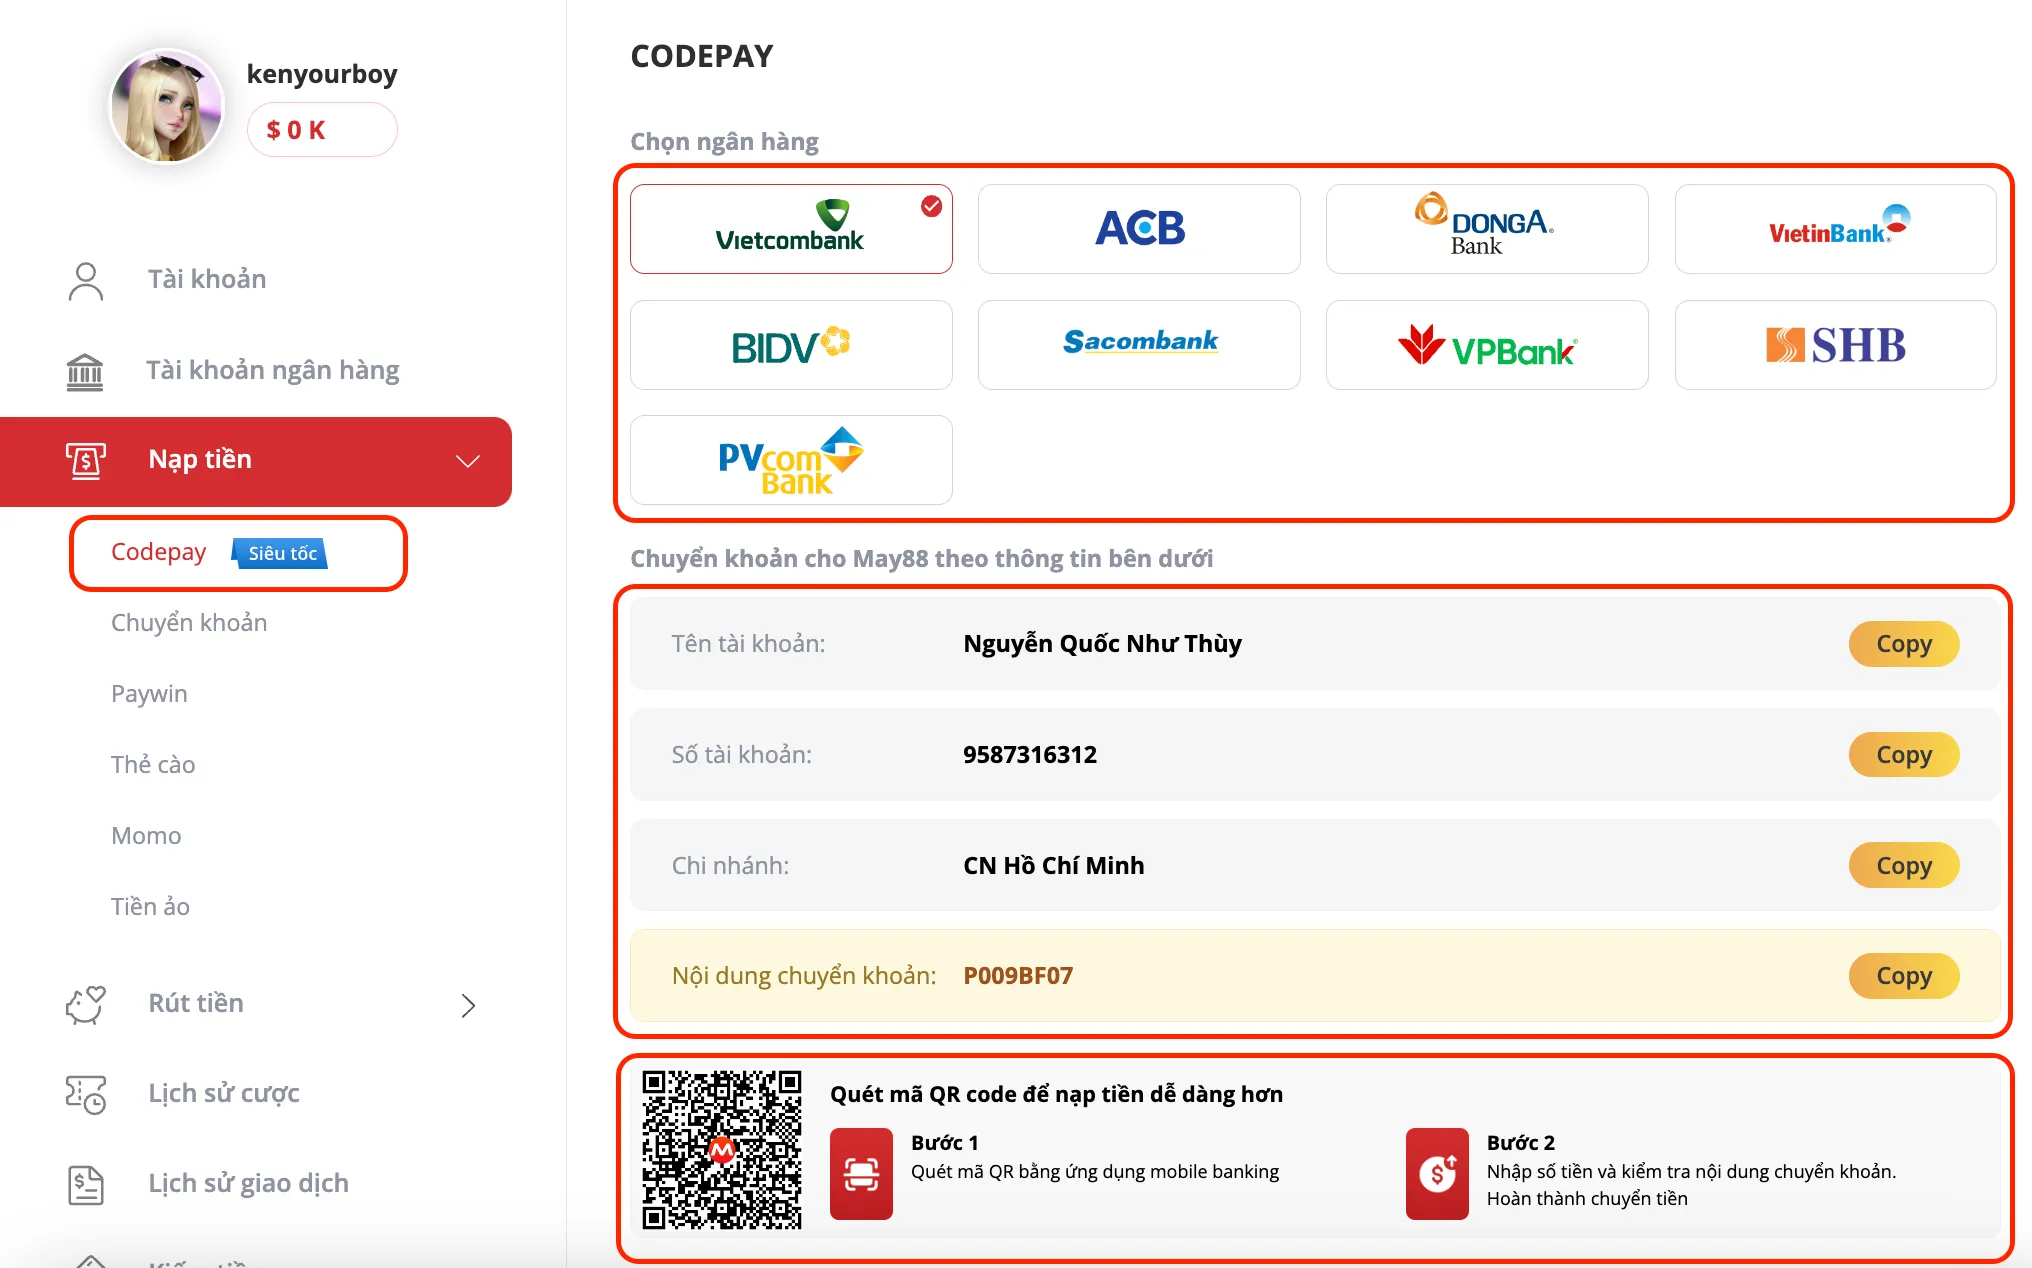
Task: Open Lịch sử cược page
Action: tap(224, 1093)
